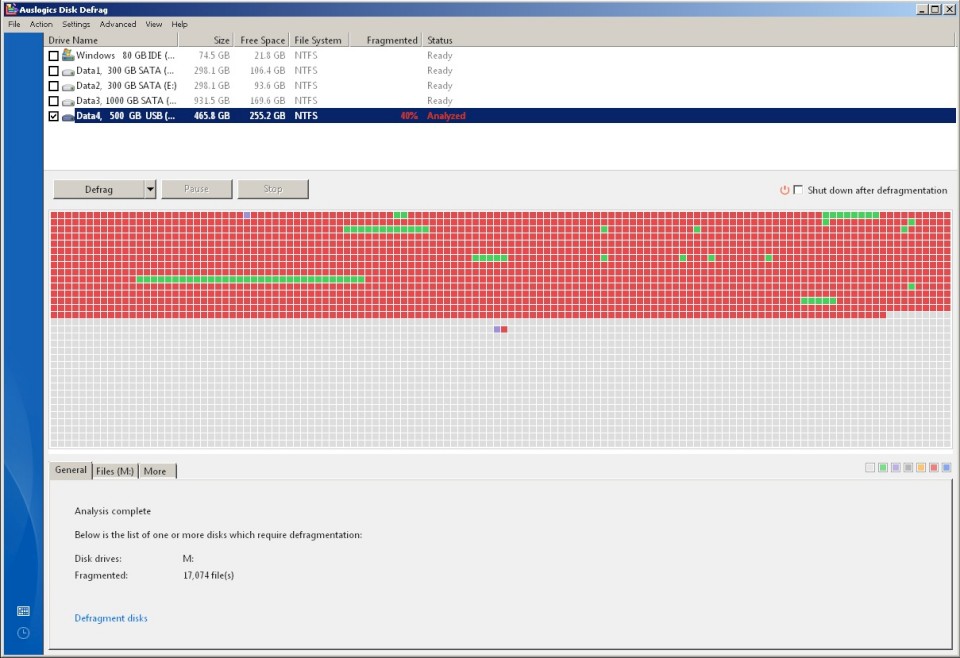Tick the Data2 300 GB SATA (E:) checkbox
This screenshot has height=658, width=960.
tap(53, 86)
